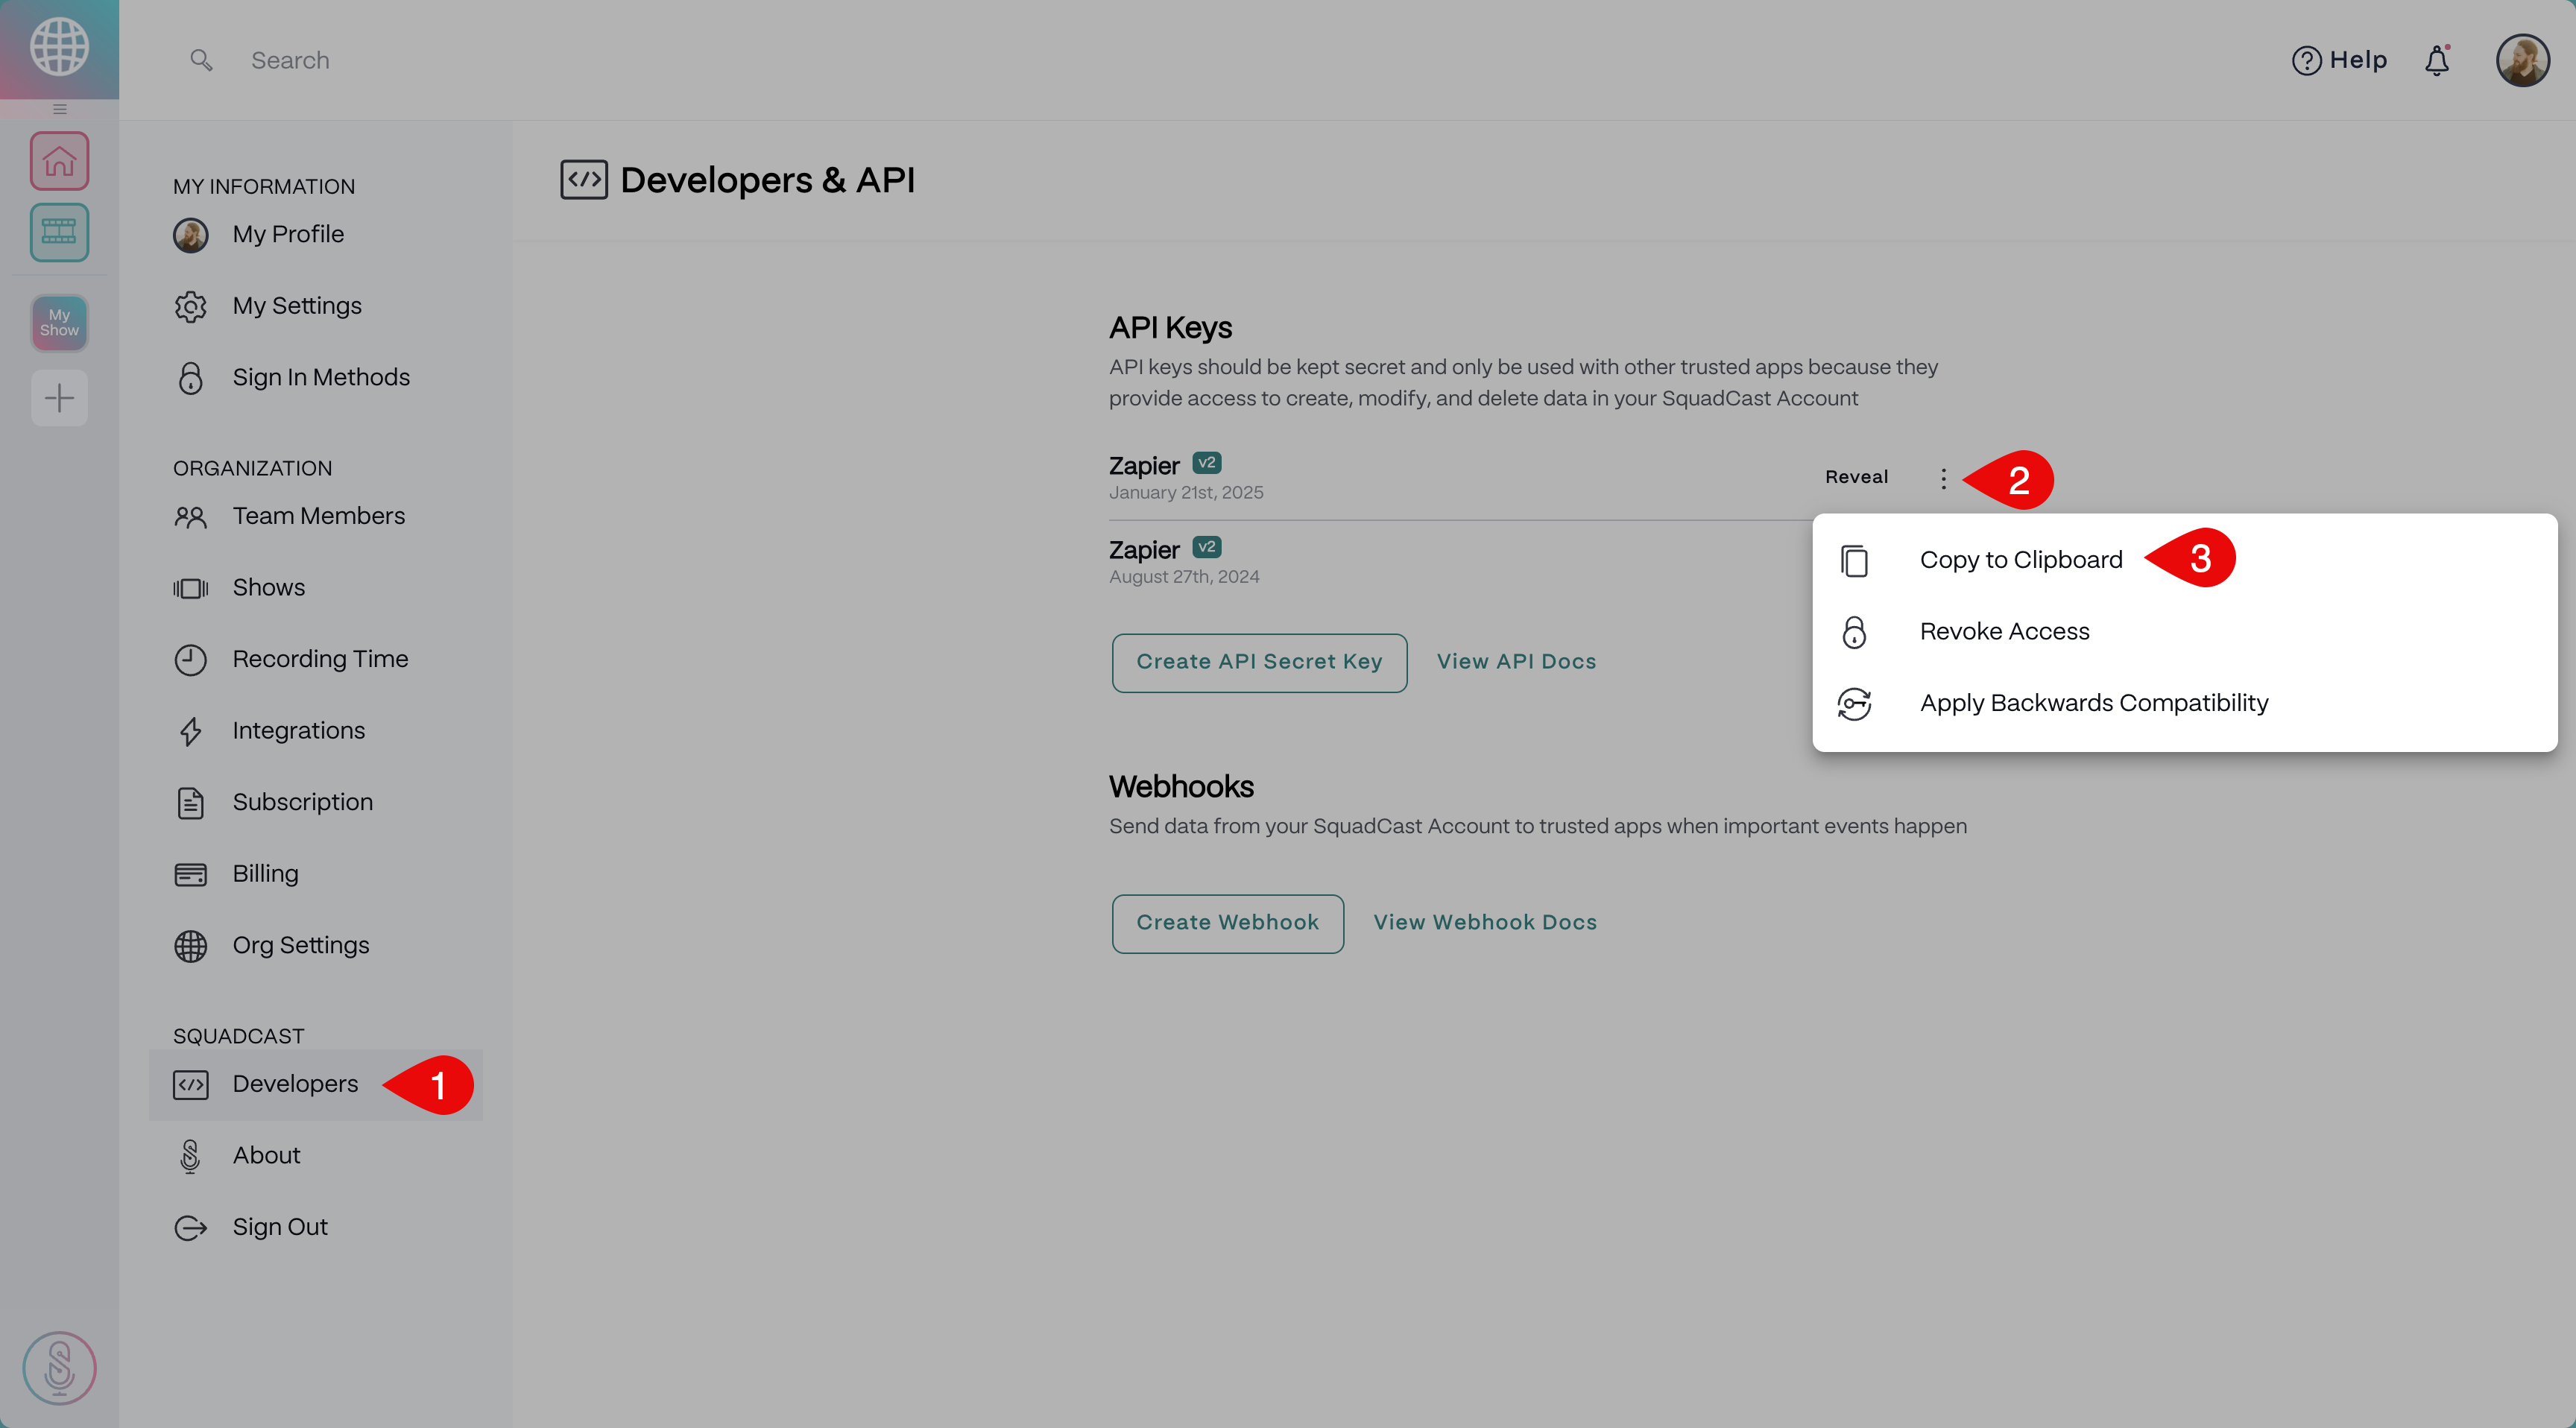The width and height of the screenshot is (2576, 1428).
Task: Open the studio filmstrip icon
Action: (x=59, y=232)
